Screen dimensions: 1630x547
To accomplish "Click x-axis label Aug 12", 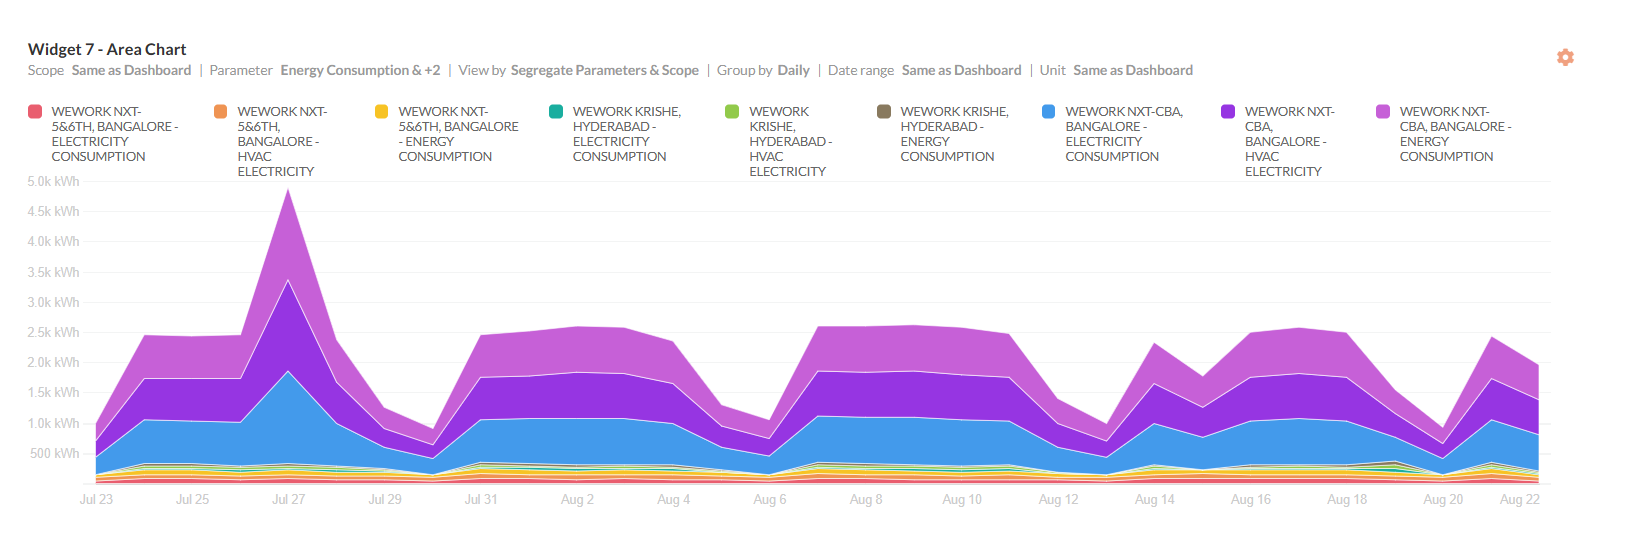I will tap(1058, 499).
